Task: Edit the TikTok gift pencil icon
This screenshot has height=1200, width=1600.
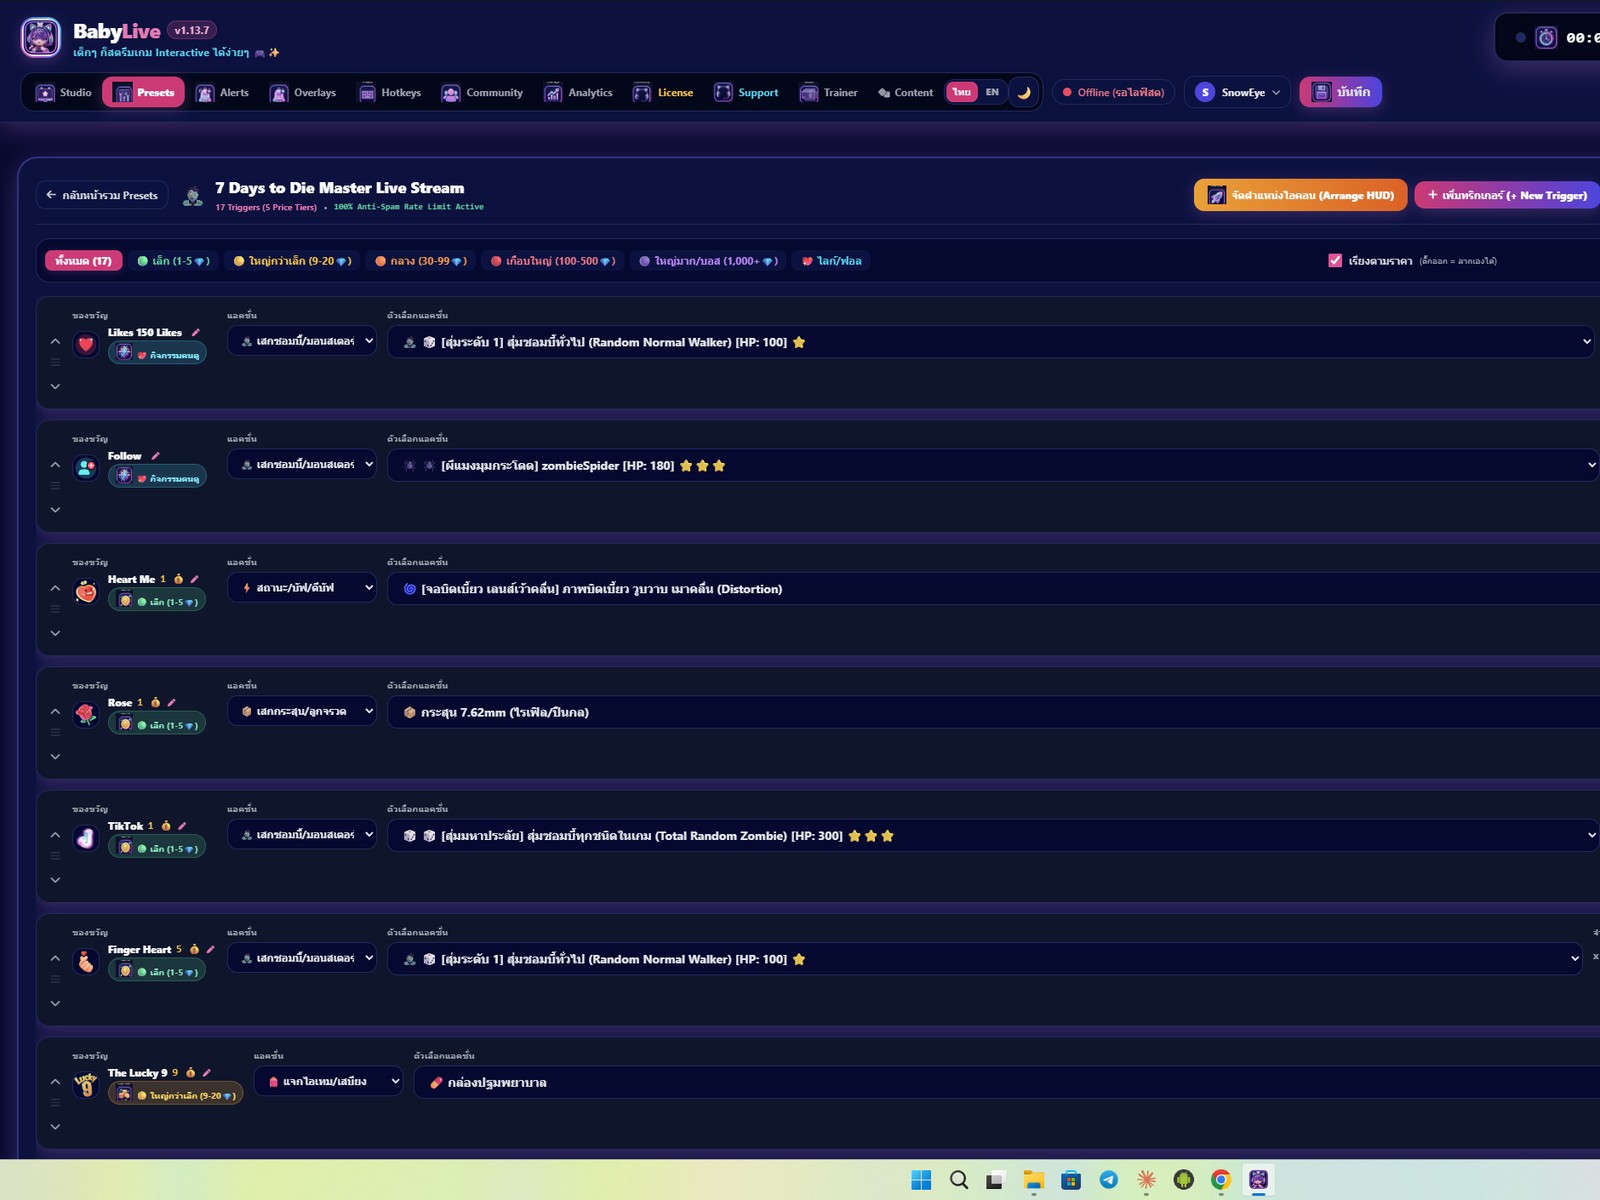Action: (x=182, y=826)
